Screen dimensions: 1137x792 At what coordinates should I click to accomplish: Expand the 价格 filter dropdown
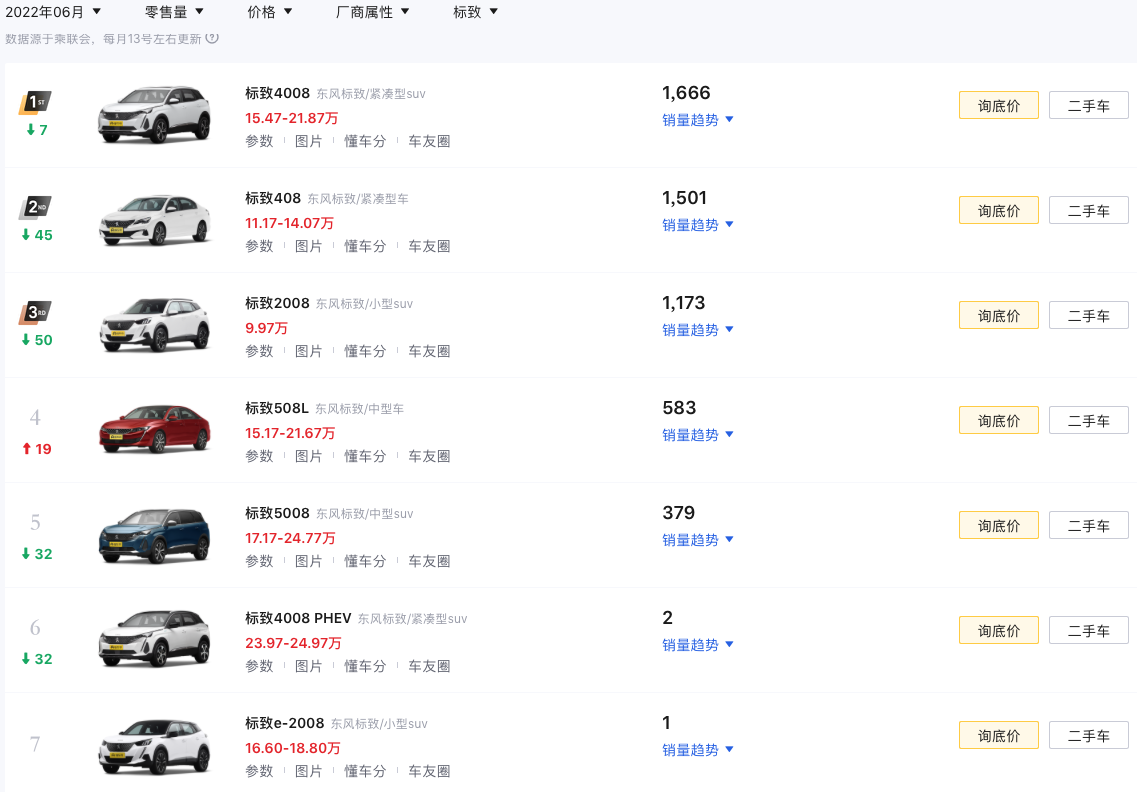coord(270,12)
